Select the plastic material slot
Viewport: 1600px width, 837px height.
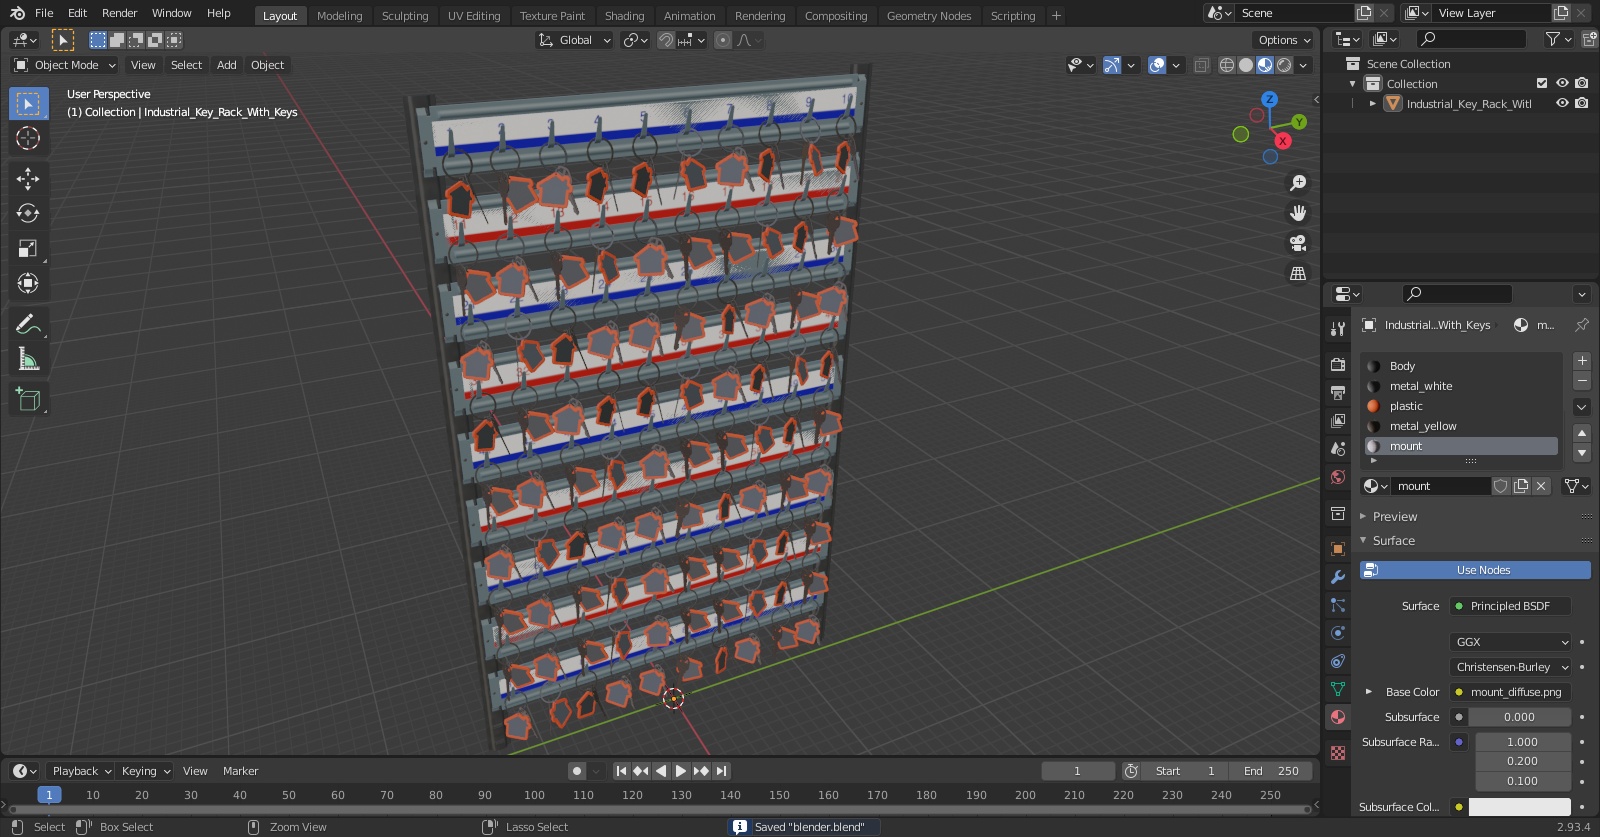click(x=1461, y=406)
